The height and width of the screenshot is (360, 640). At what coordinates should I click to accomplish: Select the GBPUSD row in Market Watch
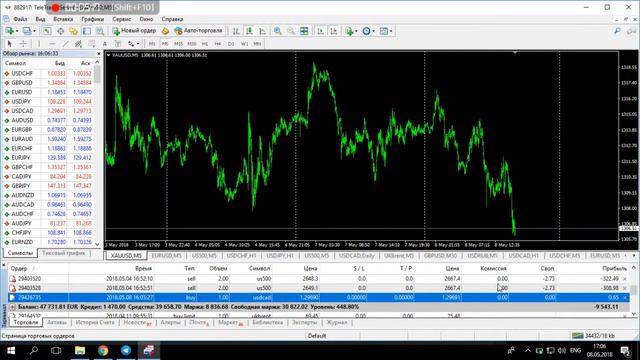tap(48, 82)
